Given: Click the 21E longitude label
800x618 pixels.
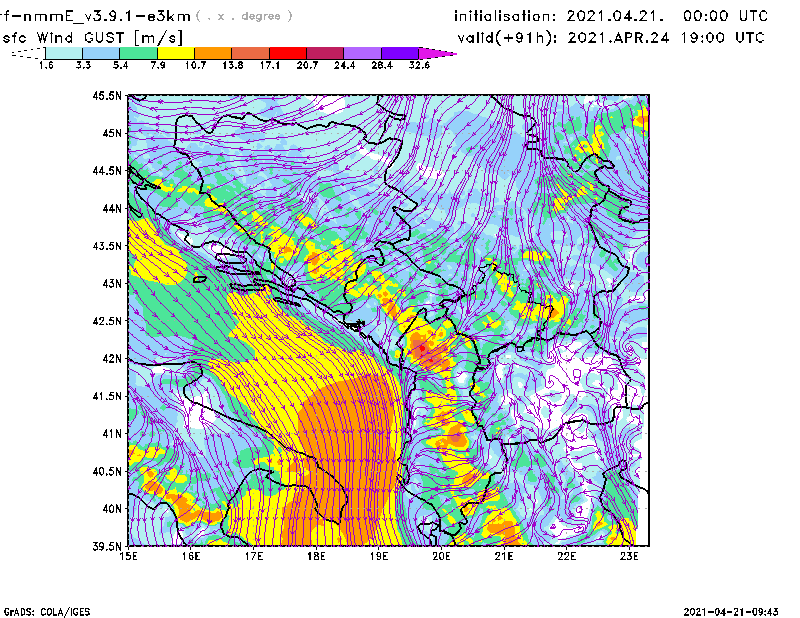Looking at the screenshot, I should [504, 556].
